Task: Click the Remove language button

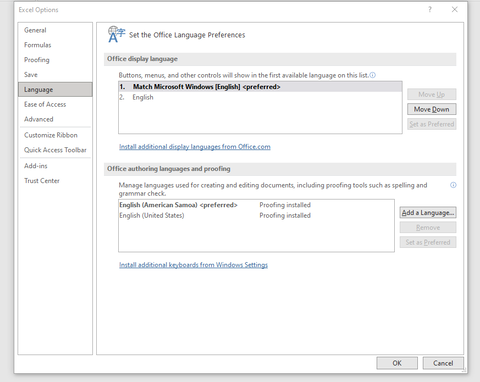Action: 428,227
